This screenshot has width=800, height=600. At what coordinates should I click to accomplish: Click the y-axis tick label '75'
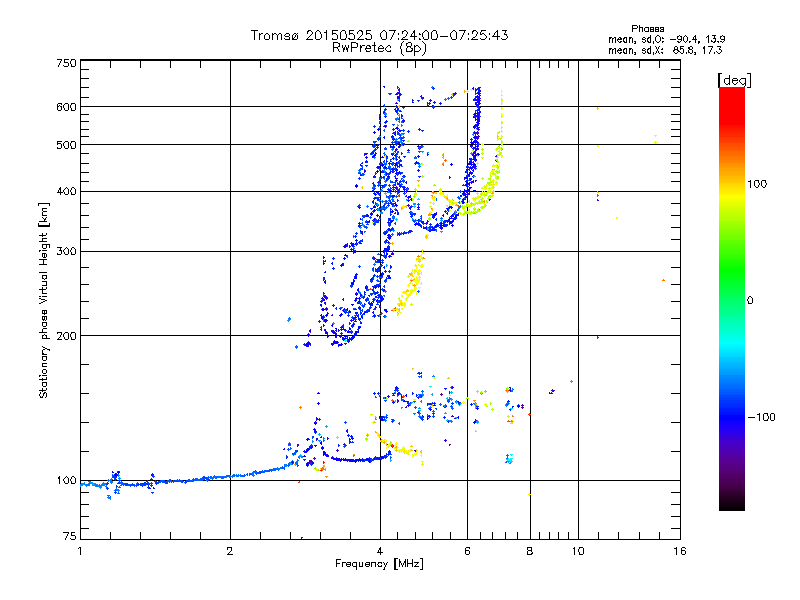70,536
